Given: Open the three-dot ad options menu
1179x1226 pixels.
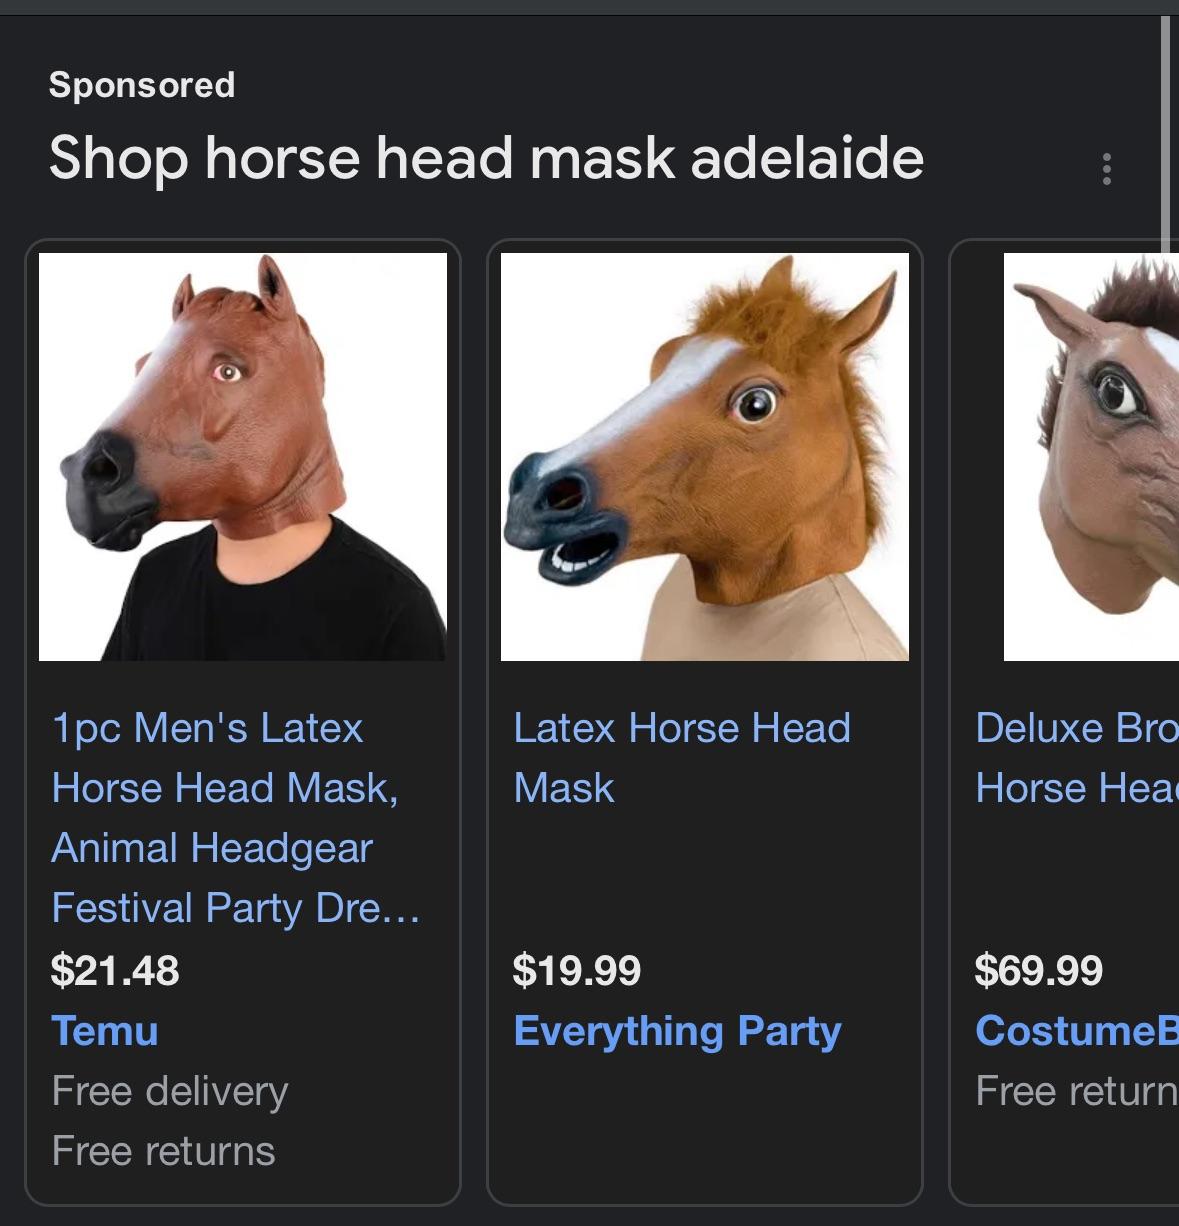Looking at the screenshot, I should 1106,169.
